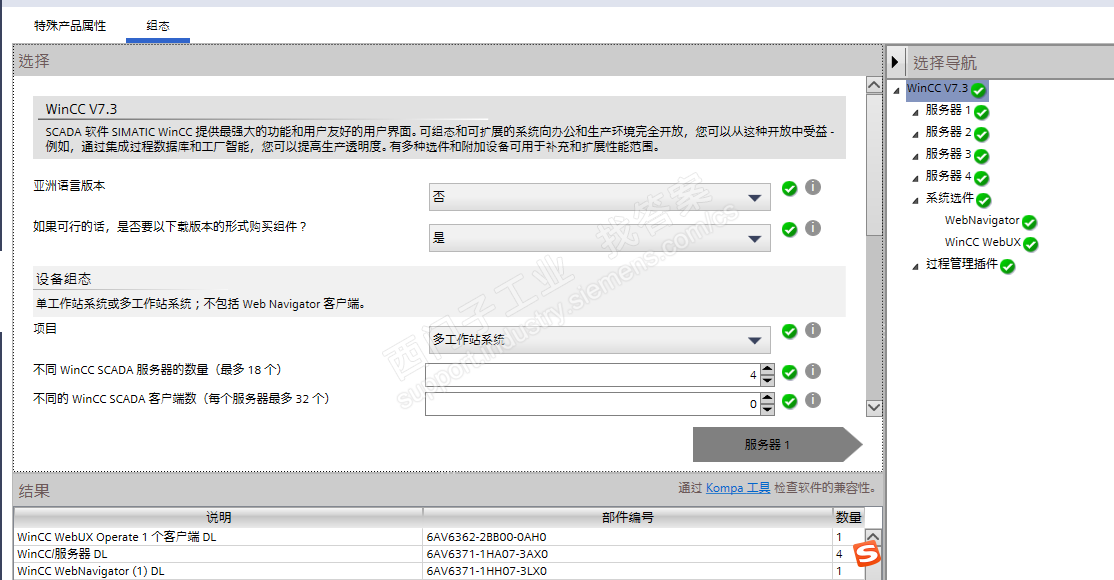Switch to the 特殊产品属性 tab
This screenshot has width=1114, height=580.
[70, 26]
